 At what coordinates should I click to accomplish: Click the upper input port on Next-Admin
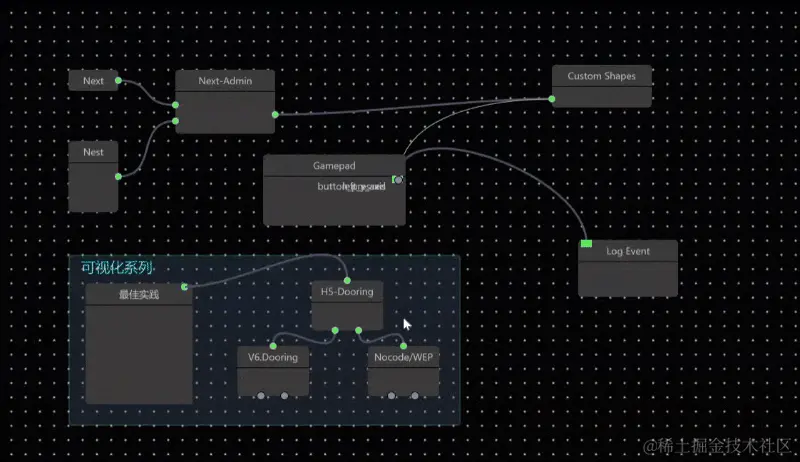(x=176, y=105)
